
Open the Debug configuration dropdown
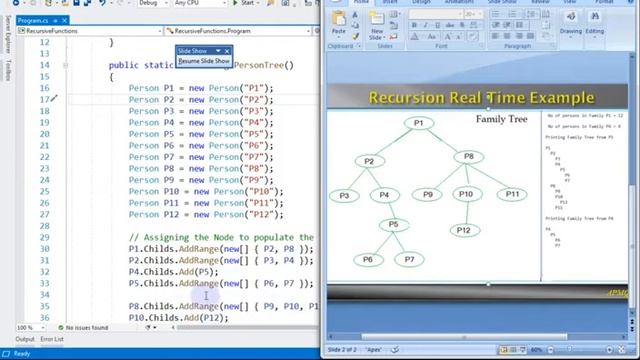(153, 3)
